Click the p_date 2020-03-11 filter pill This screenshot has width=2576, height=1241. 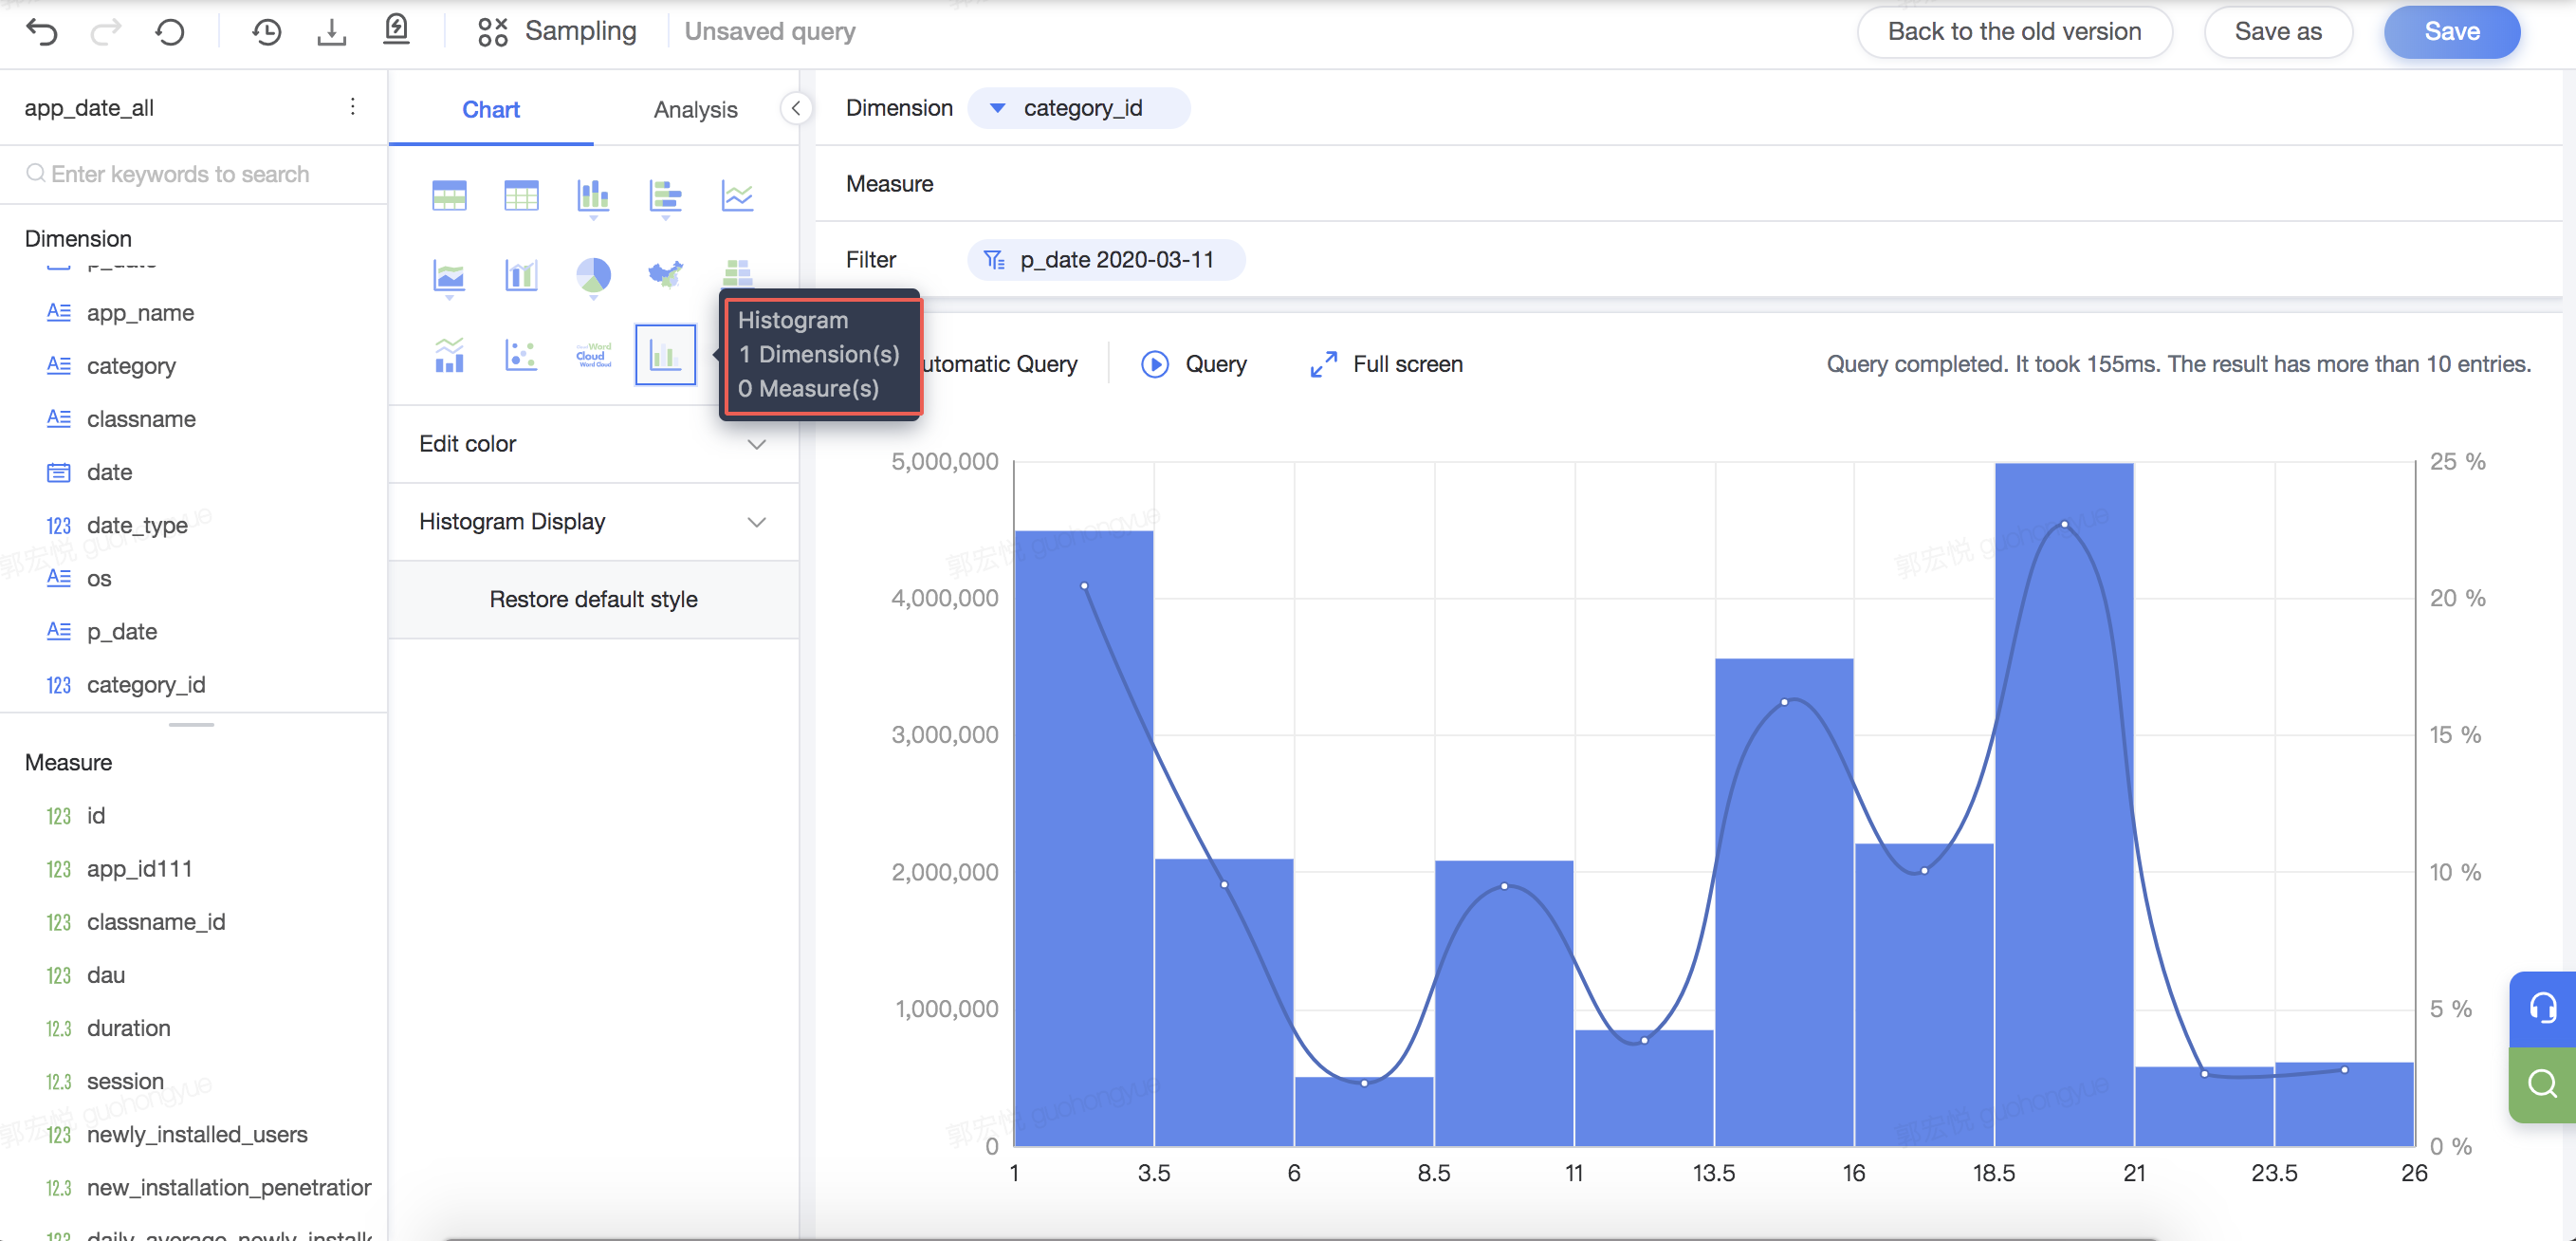point(1106,260)
